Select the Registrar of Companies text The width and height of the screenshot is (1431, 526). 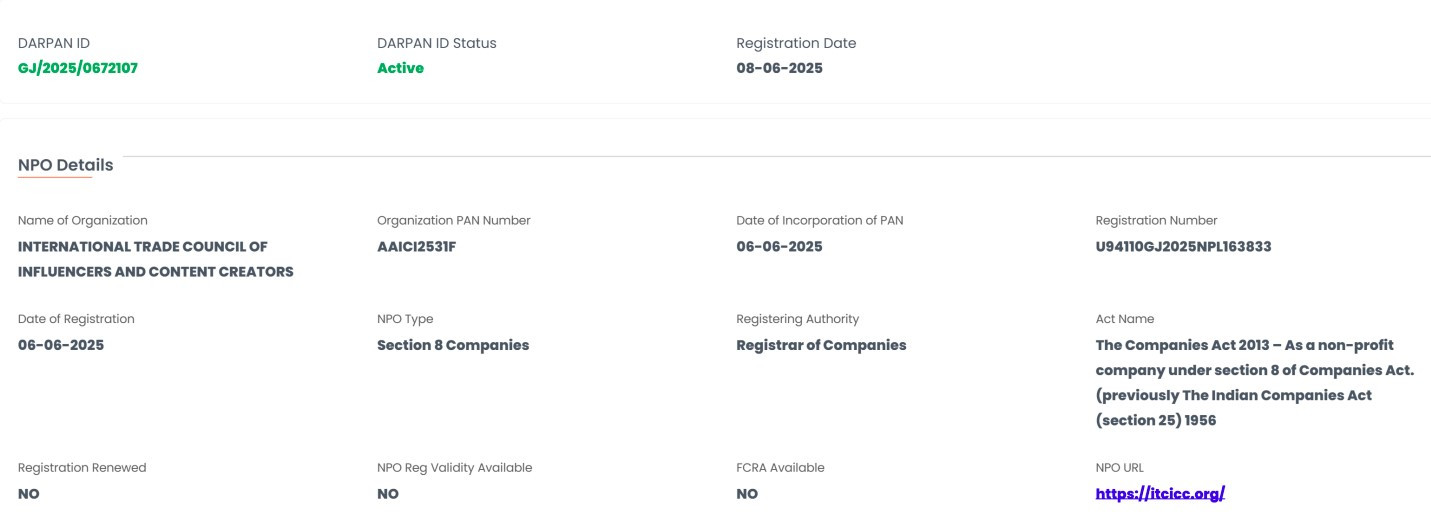[821, 345]
